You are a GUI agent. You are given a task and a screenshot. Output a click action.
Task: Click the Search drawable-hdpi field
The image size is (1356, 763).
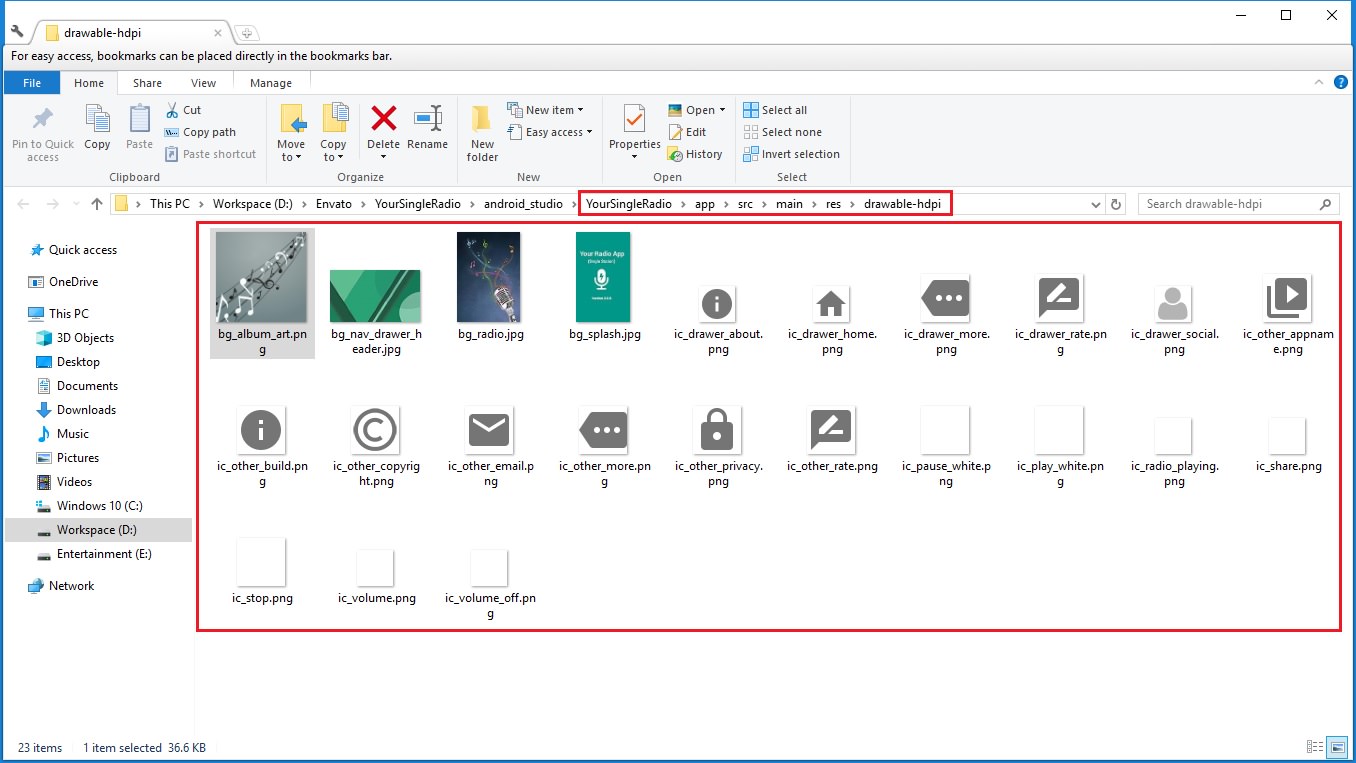[x=1228, y=204]
